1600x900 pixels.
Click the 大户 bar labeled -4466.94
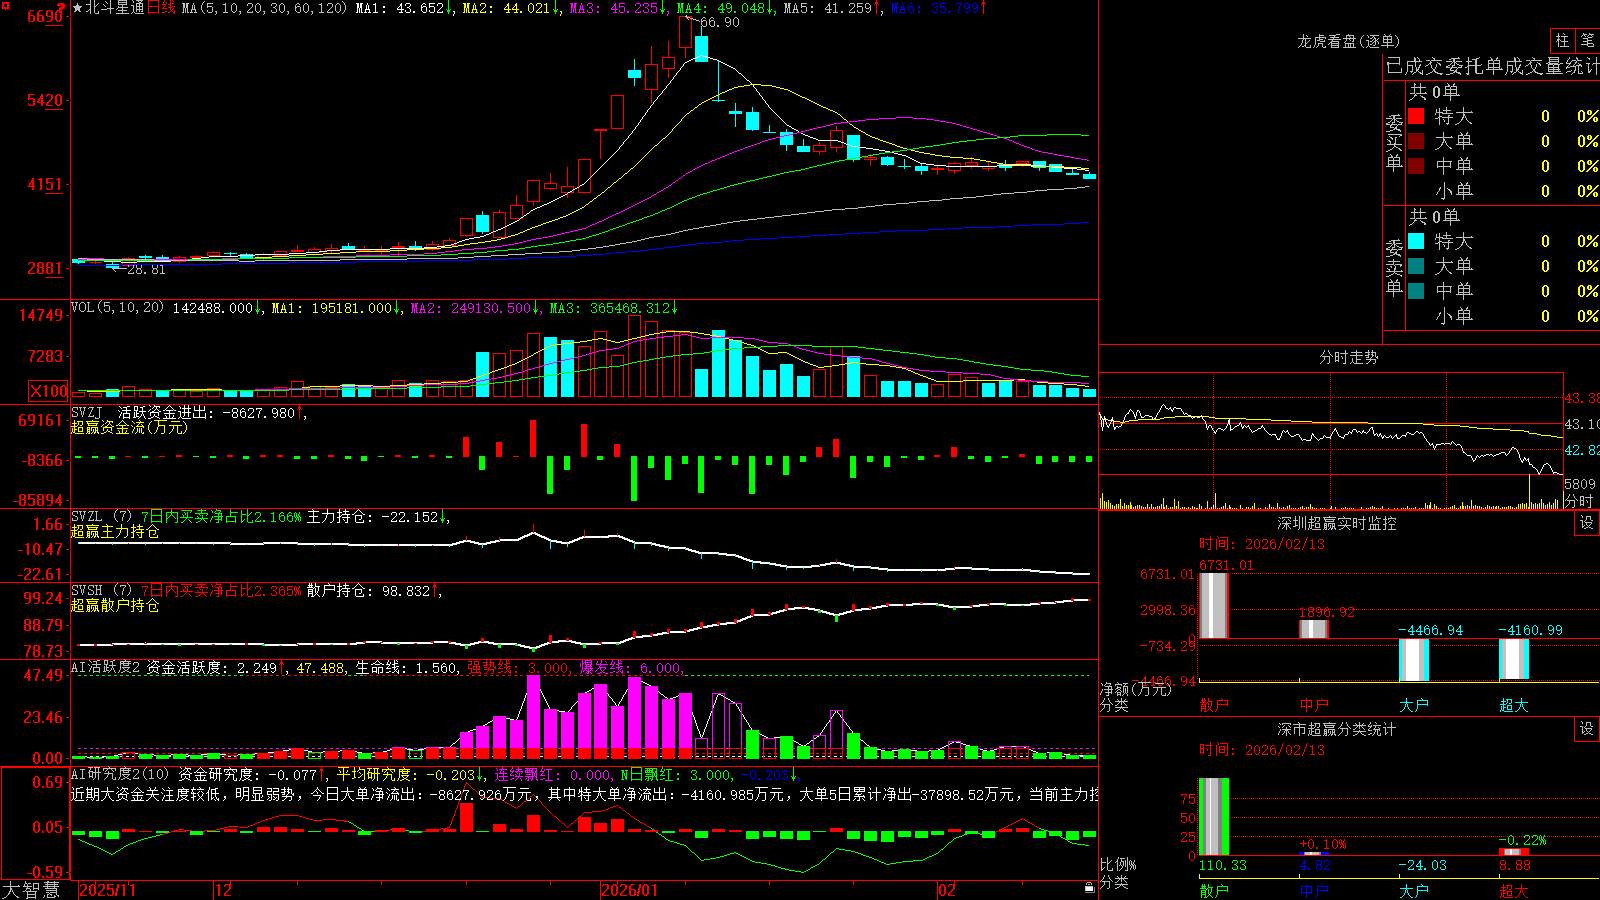click(1414, 660)
